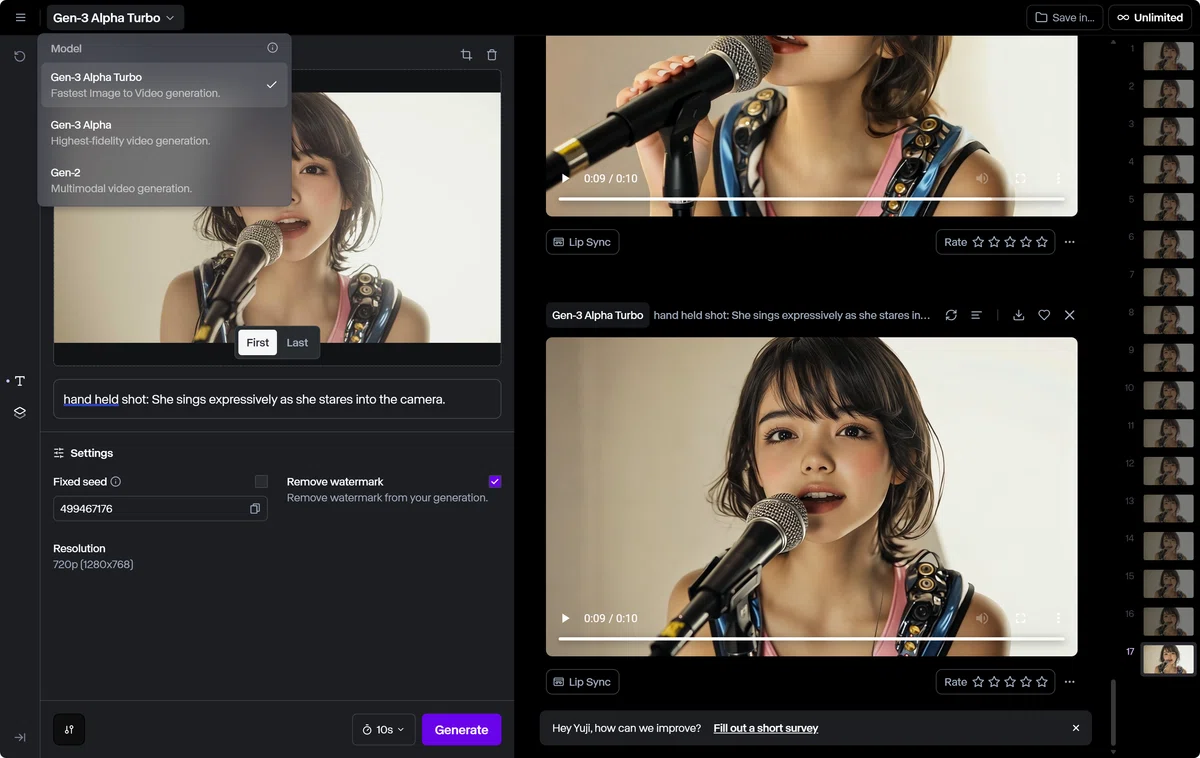Delete input image with trash icon
1200x758 pixels.
tap(492, 55)
